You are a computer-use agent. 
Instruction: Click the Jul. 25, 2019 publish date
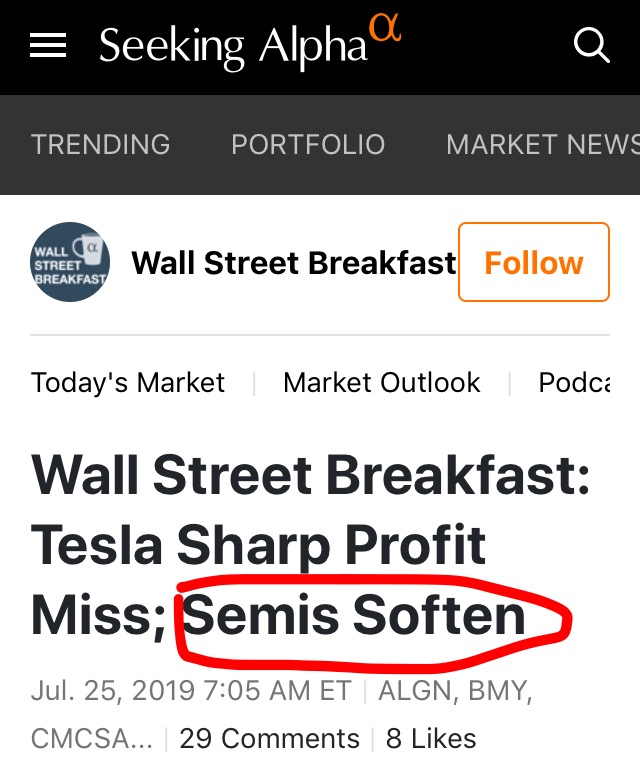click(191, 691)
